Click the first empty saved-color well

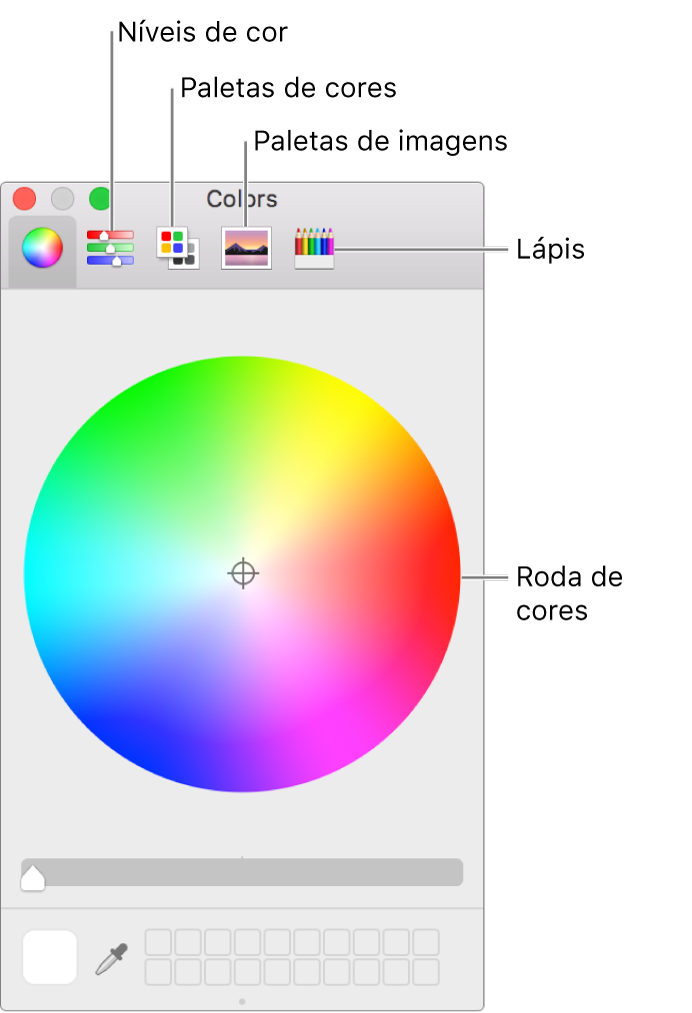tap(158, 943)
